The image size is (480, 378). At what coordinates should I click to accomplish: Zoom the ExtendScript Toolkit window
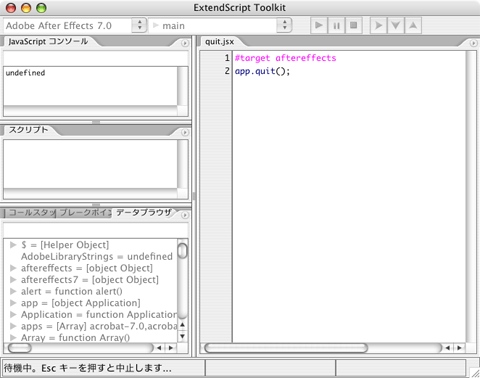point(41,8)
